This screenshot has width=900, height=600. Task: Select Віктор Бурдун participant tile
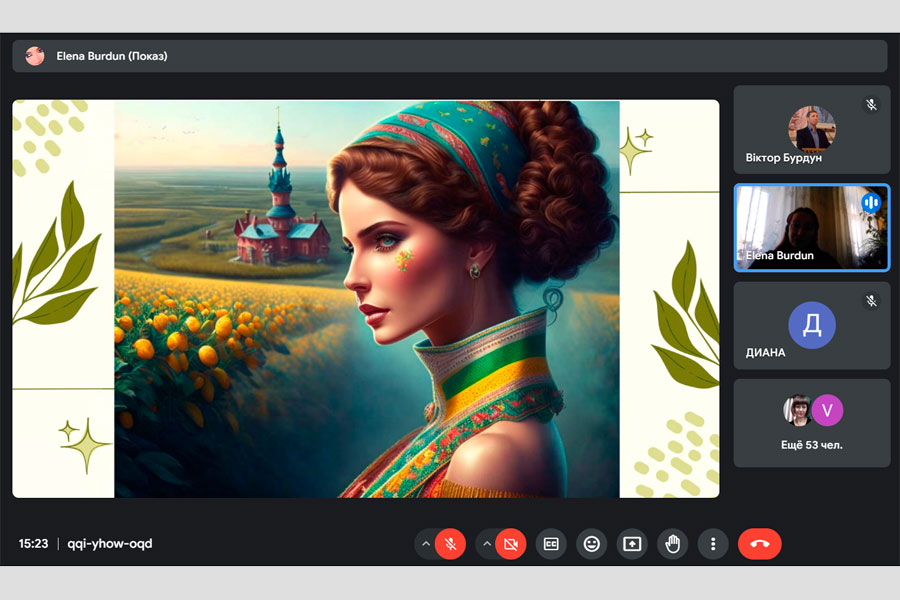click(812, 130)
